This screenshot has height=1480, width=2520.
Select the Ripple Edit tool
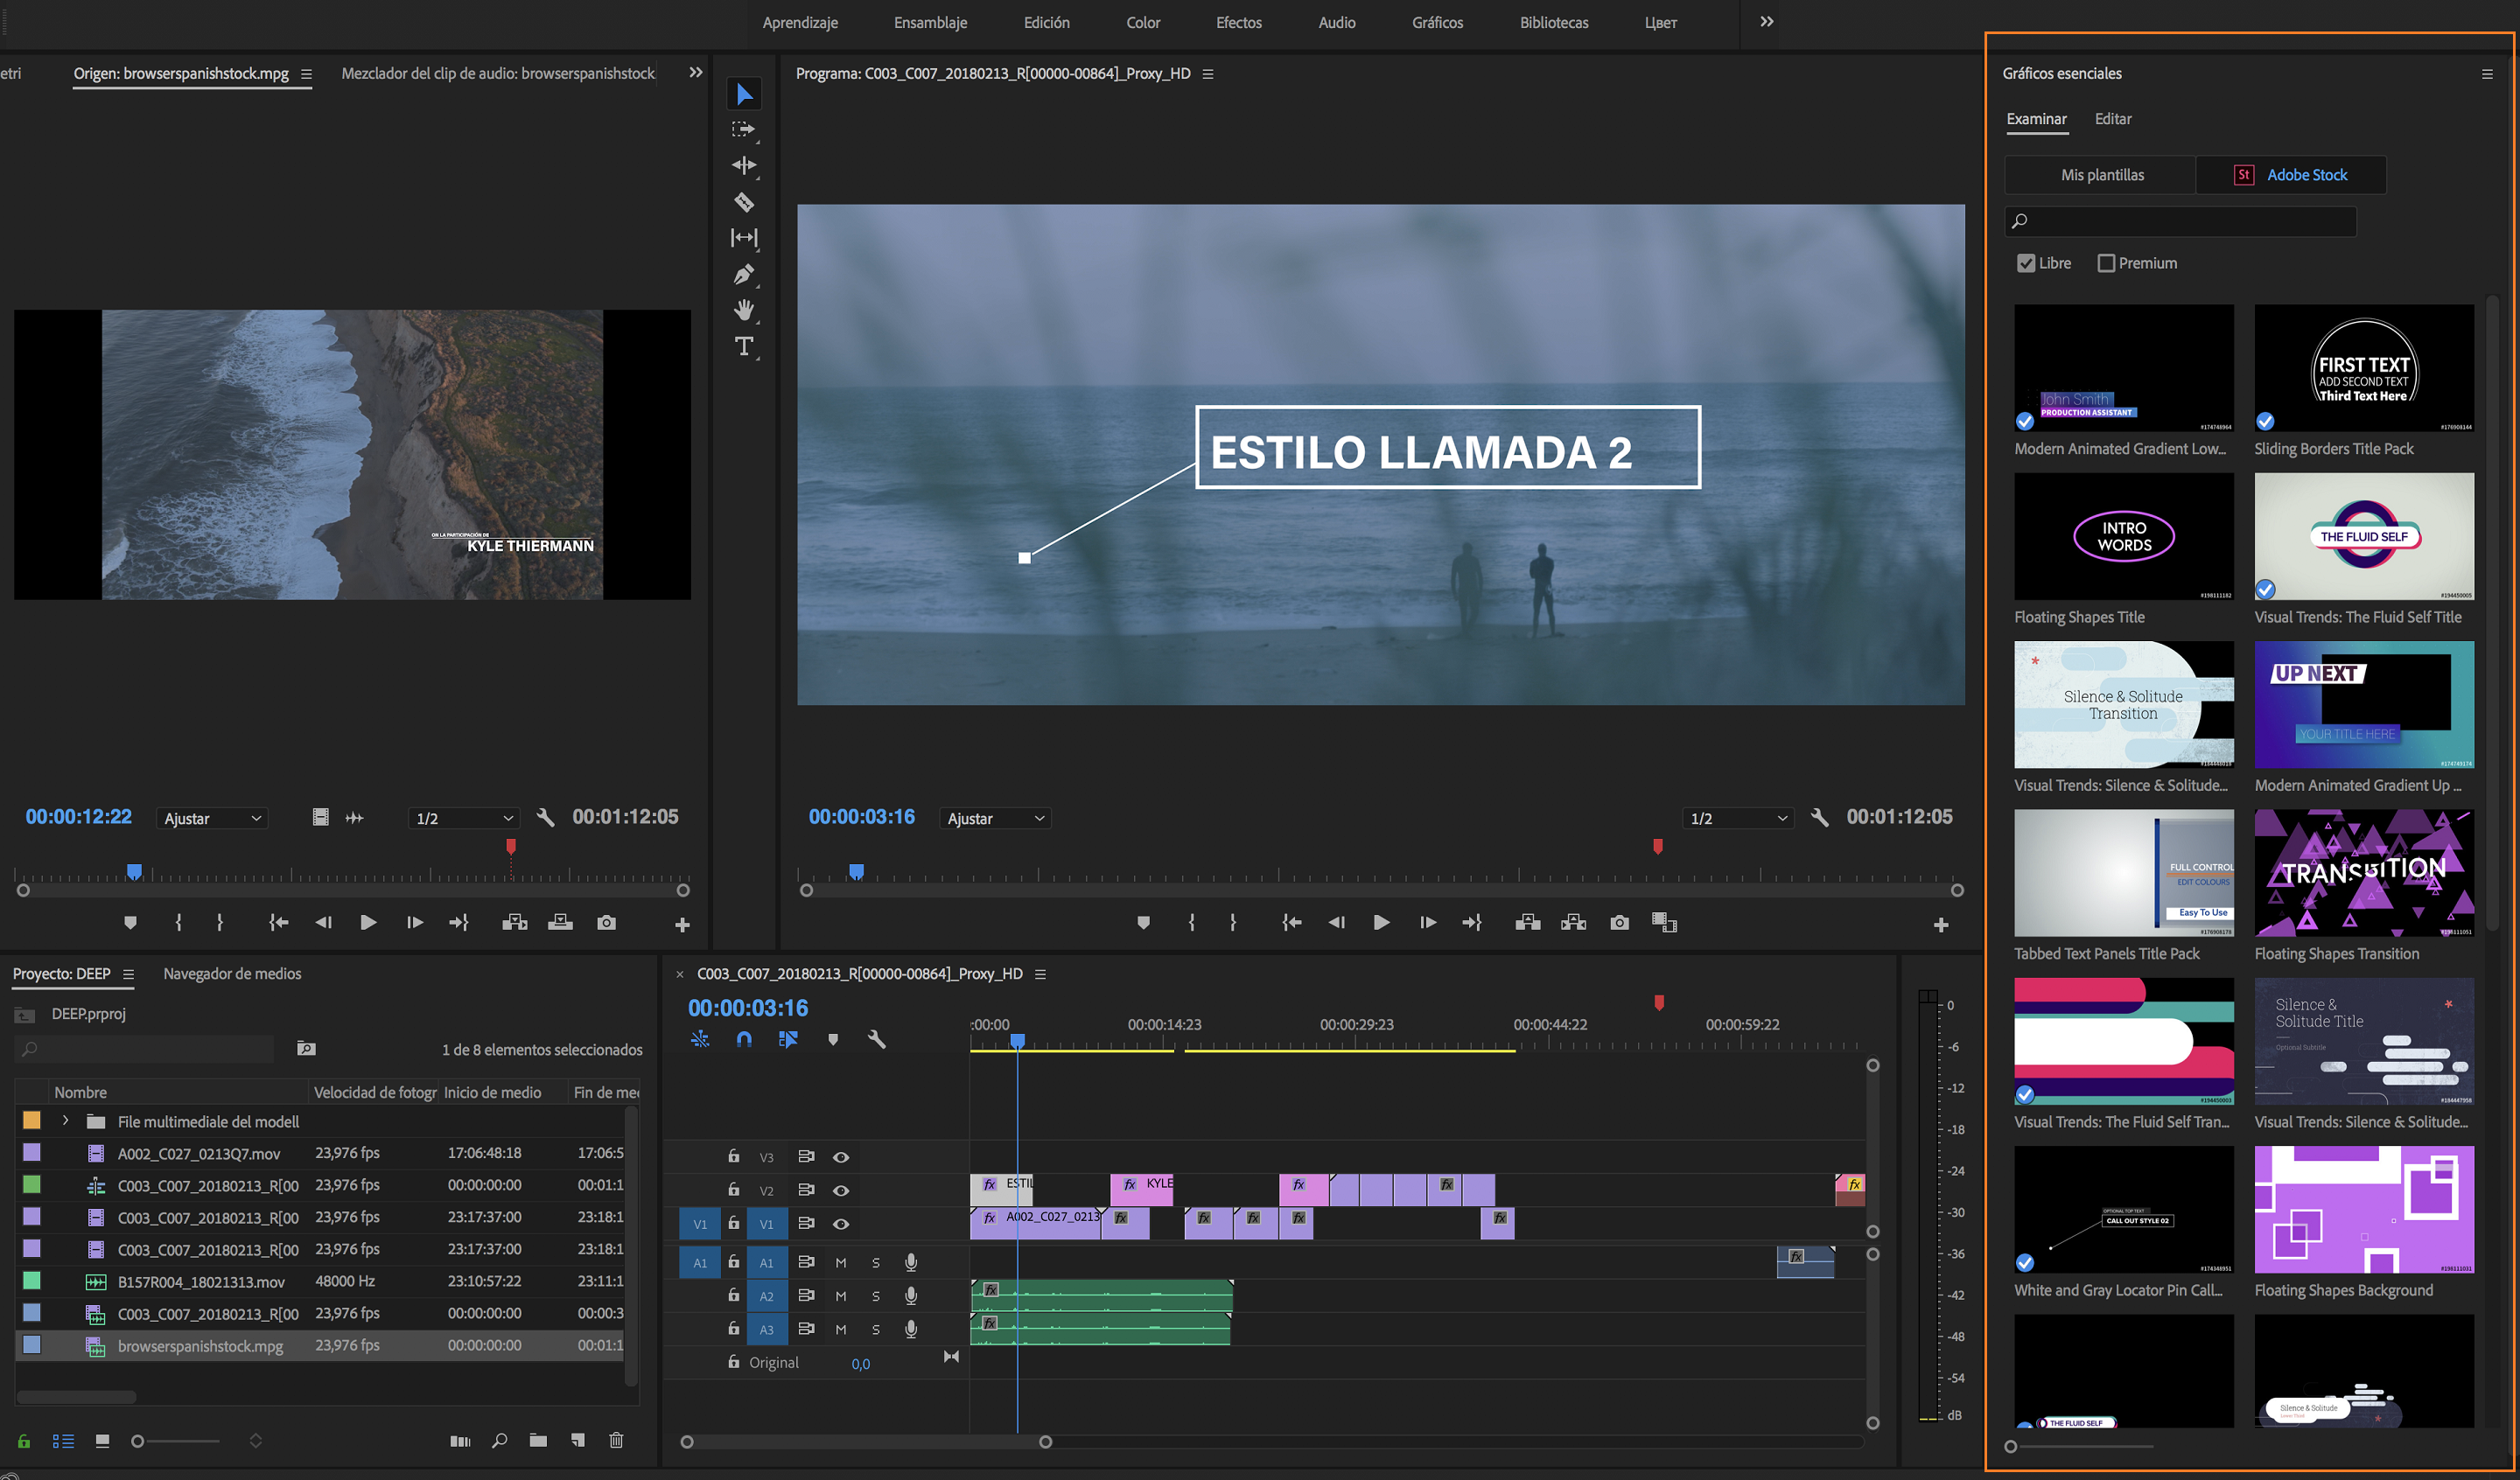pos(744,166)
